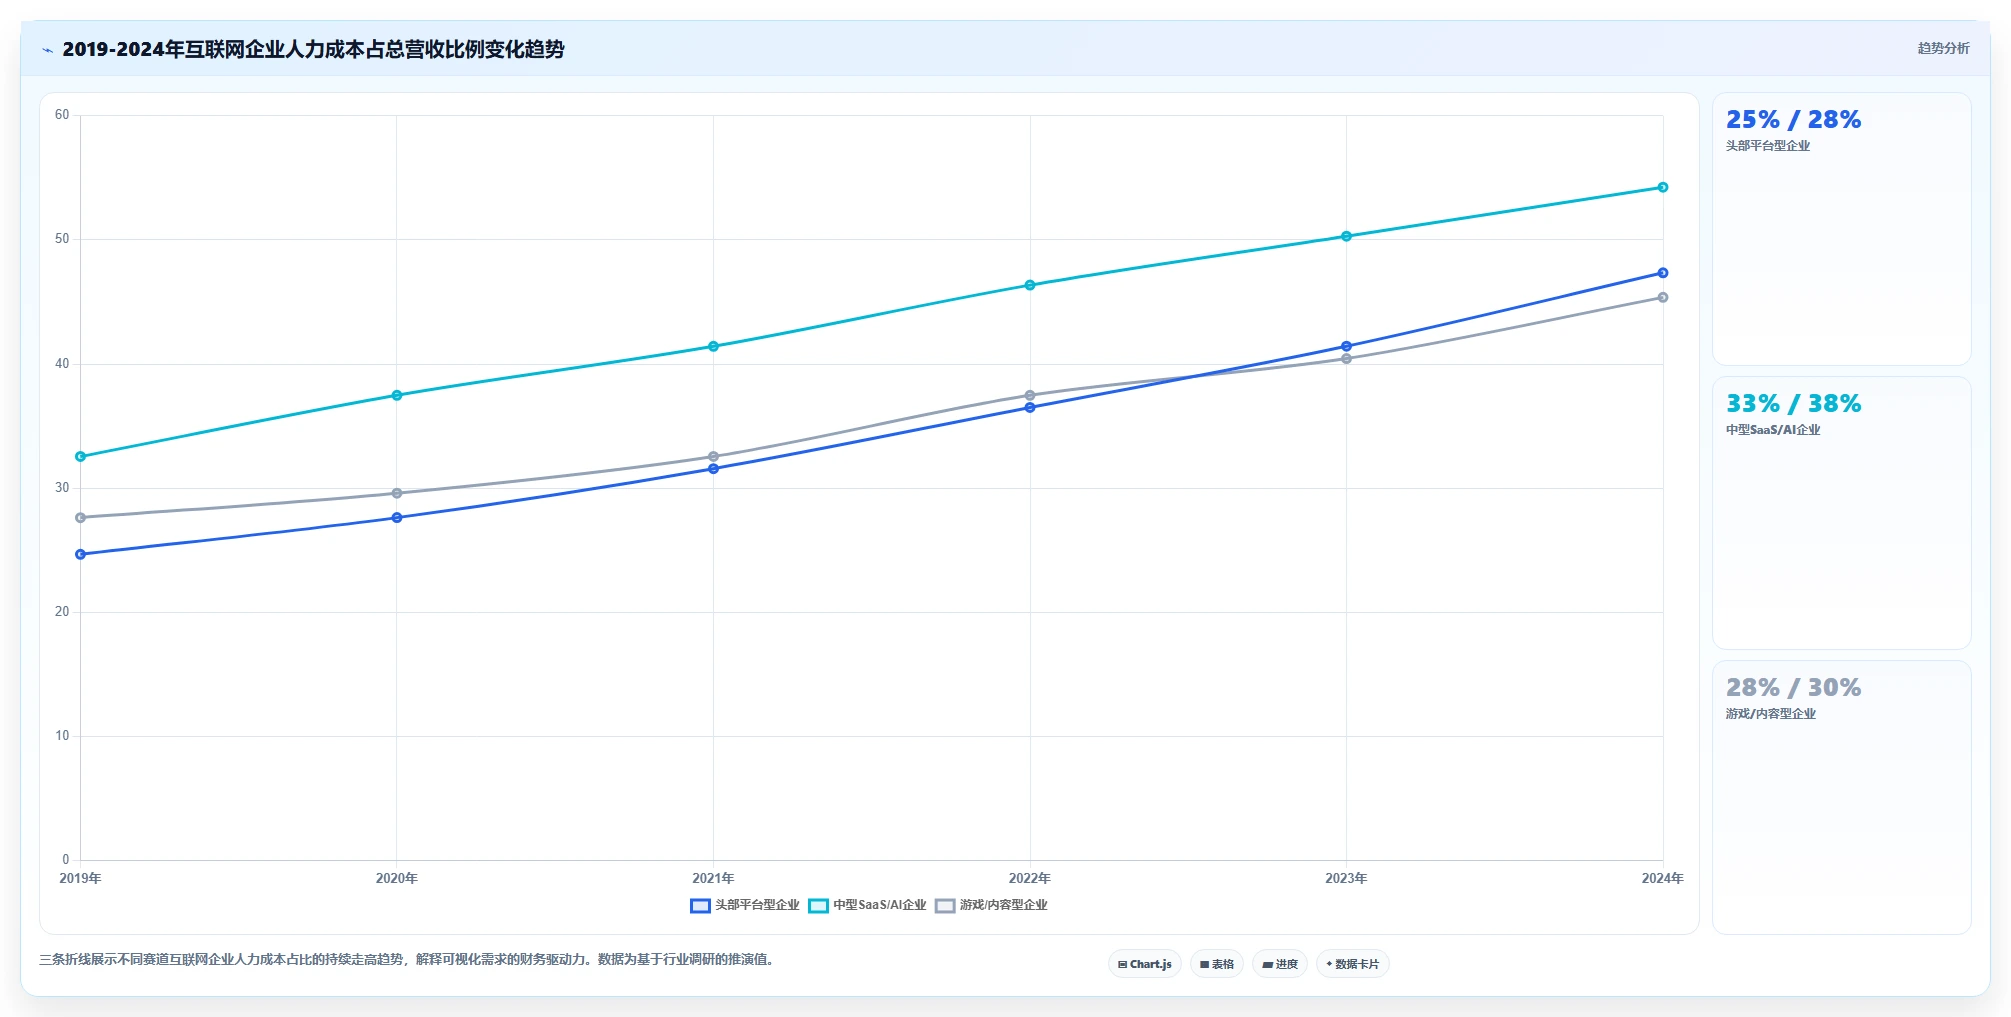Click the Chart.js tag
The width and height of the screenshot is (2011, 1017).
1145,964
